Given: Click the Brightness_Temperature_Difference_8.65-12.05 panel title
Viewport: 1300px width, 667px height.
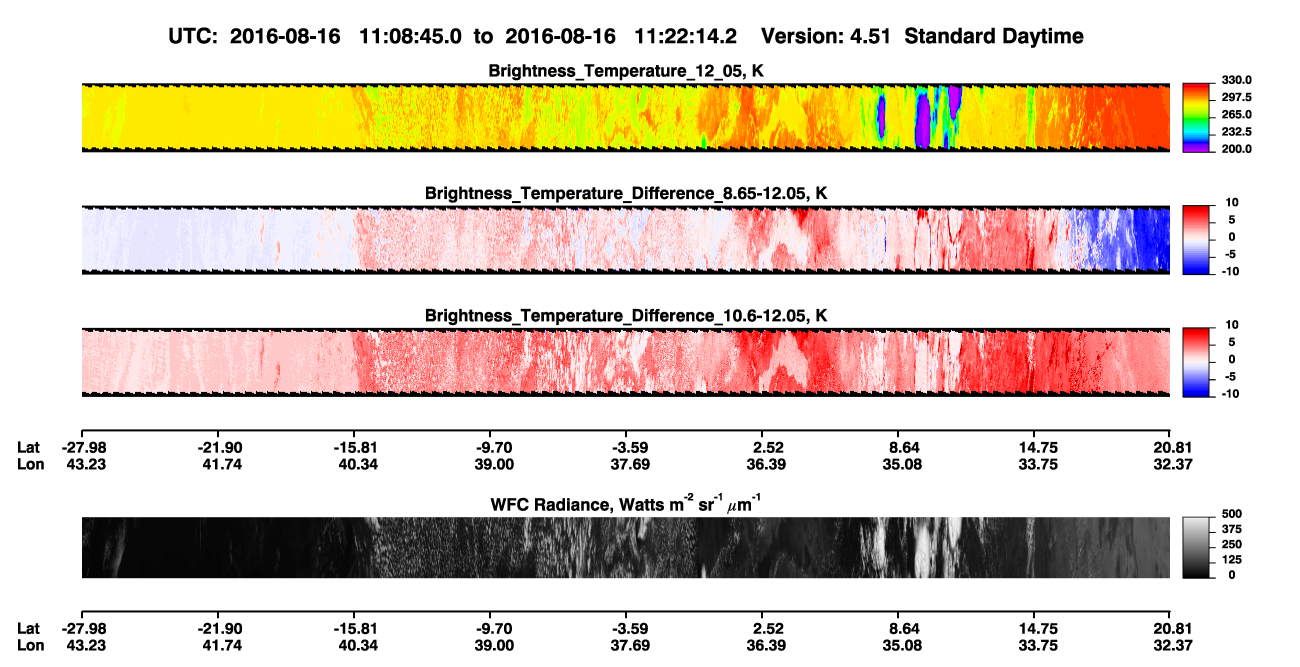Looking at the screenshot, I should (x=626, y=193).
